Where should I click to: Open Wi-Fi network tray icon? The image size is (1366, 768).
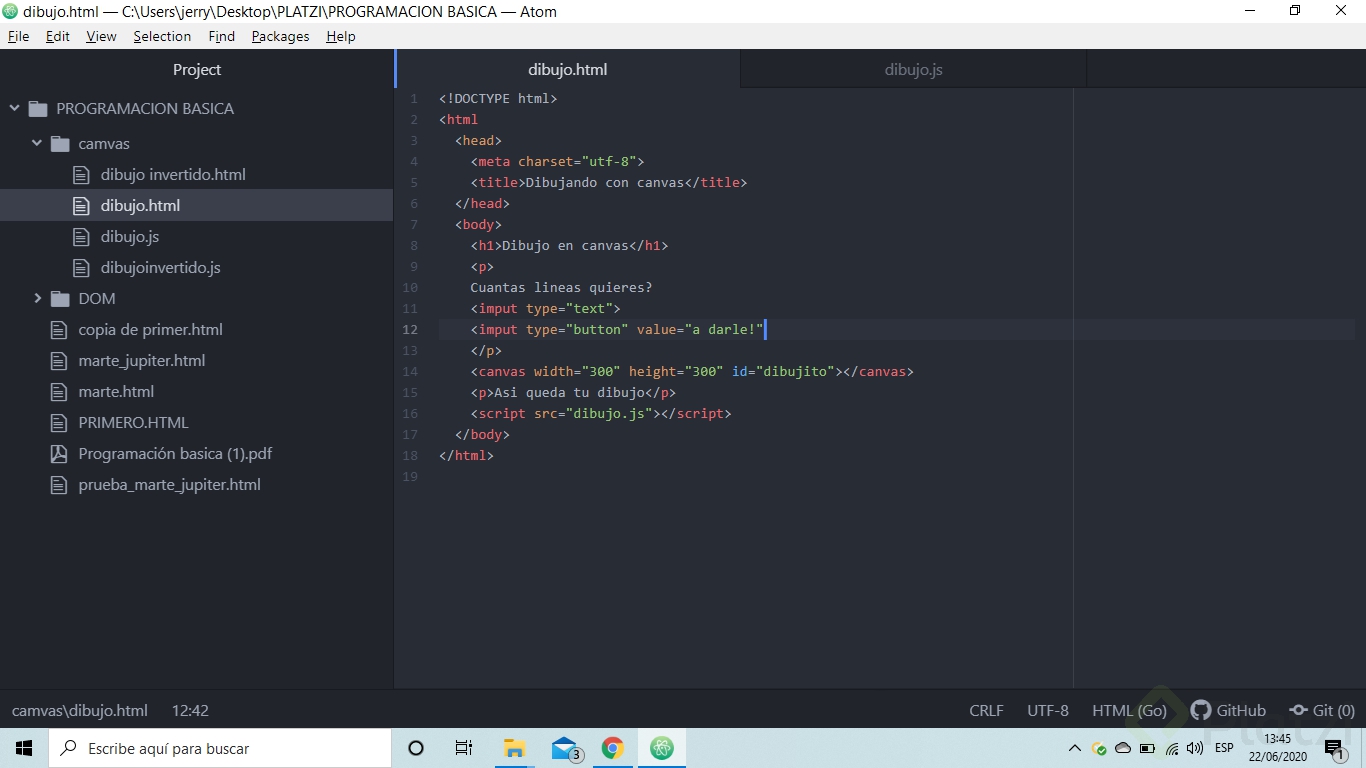1171,748
